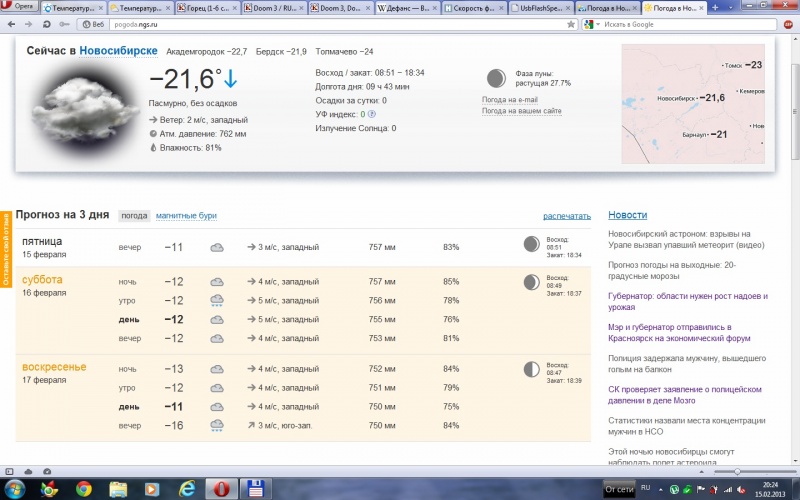Image resolution: width=800 pixels, height=500 pixels.
Task: Open the Windows Start menu
Action: coord(14,490)
